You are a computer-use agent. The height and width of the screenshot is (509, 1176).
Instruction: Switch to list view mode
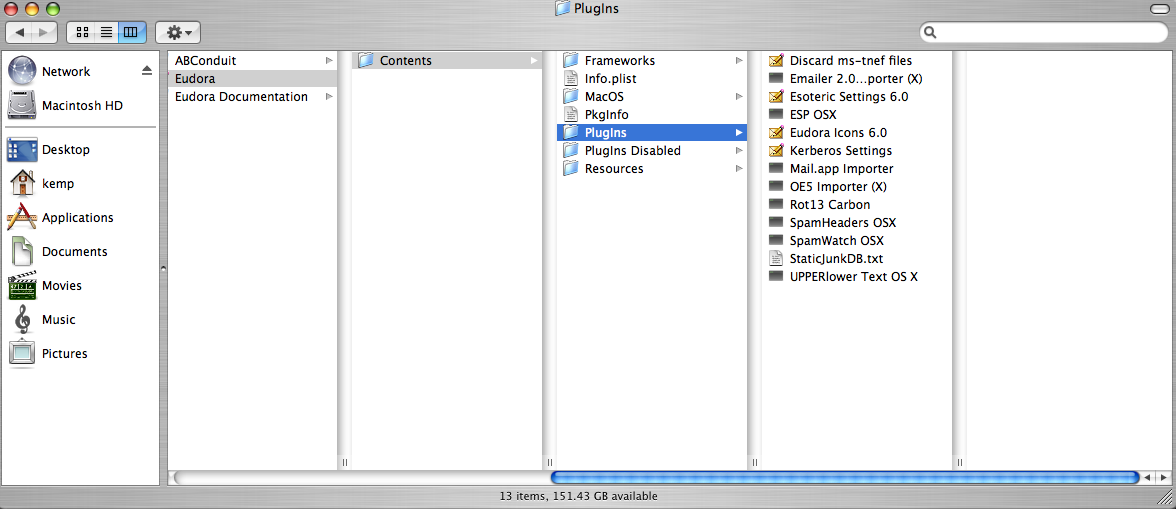point(106,32)
